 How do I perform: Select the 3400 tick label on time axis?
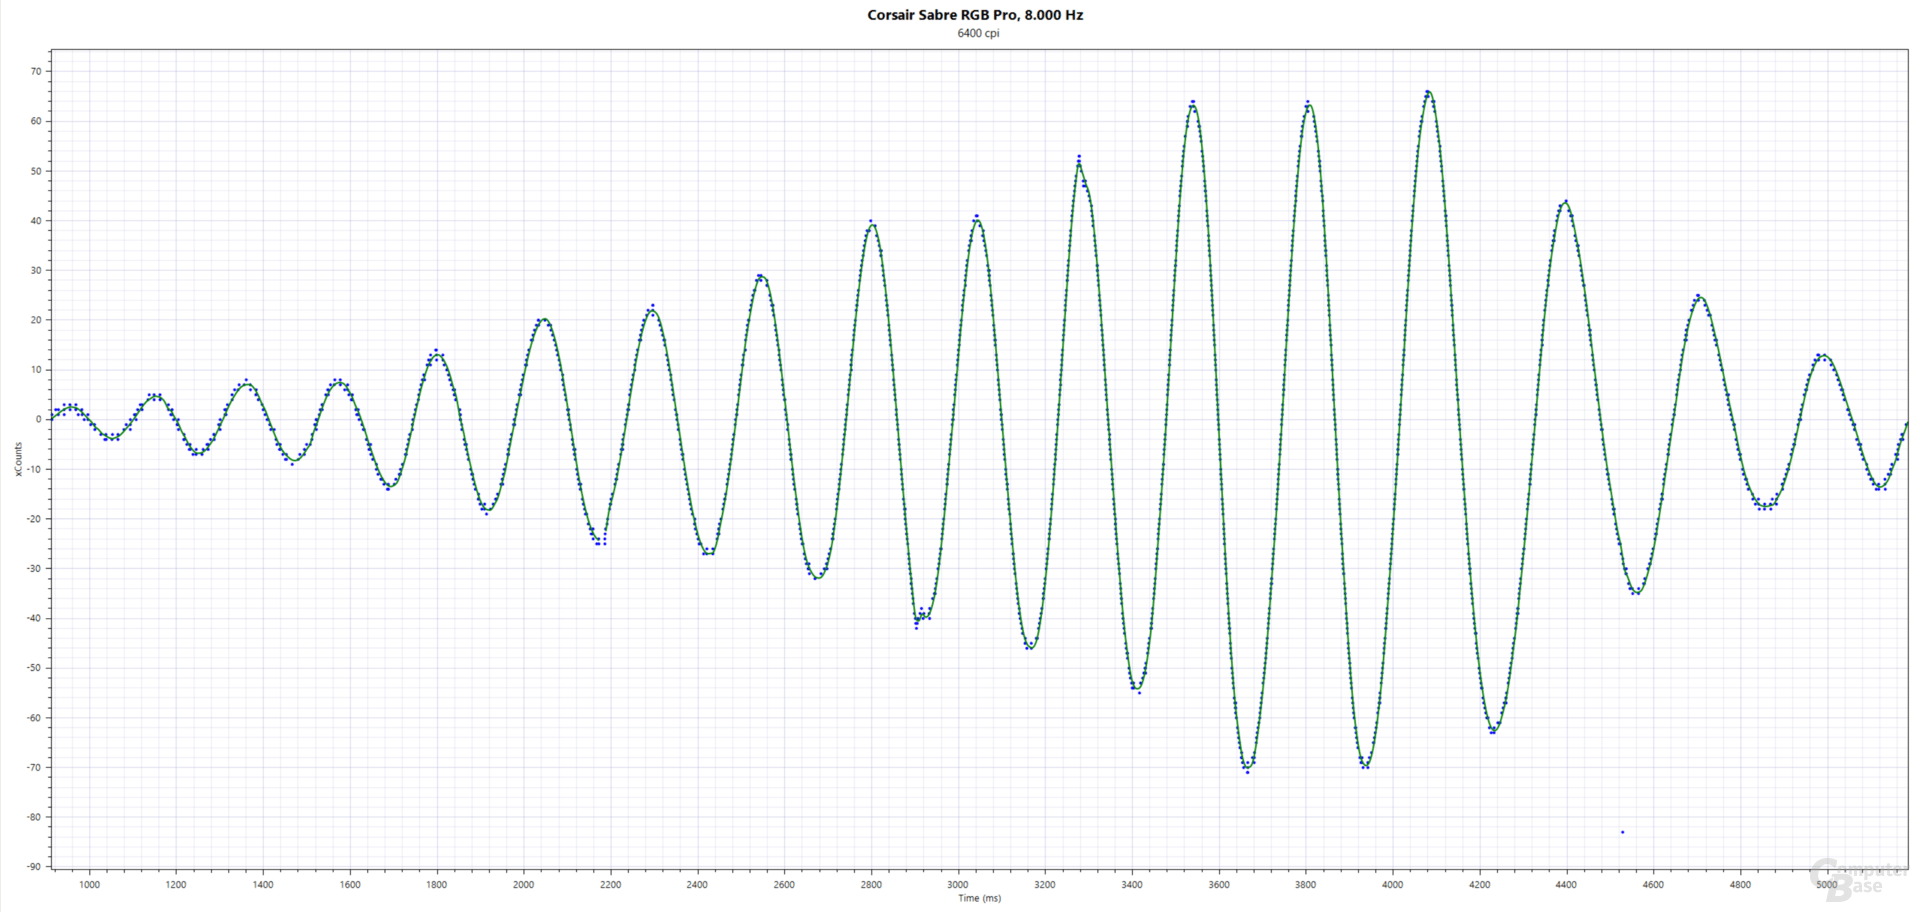(x=1132, y=884)
